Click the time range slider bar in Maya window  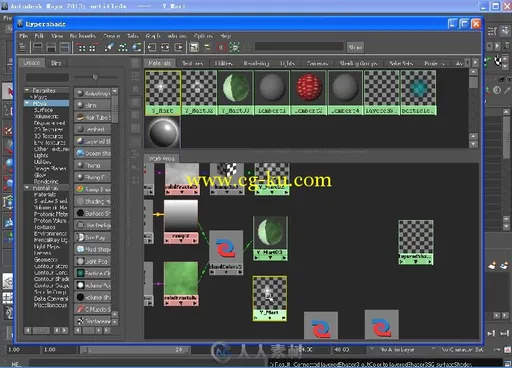coord(135,350)
